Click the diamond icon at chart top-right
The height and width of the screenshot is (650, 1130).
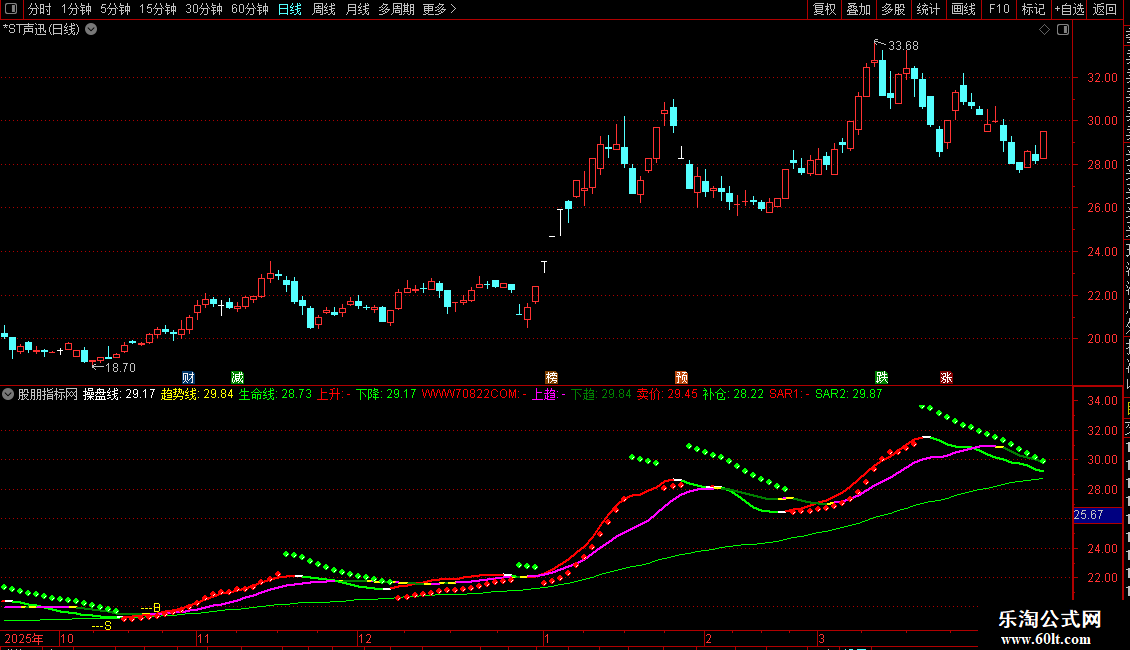tap(1044, 30)
